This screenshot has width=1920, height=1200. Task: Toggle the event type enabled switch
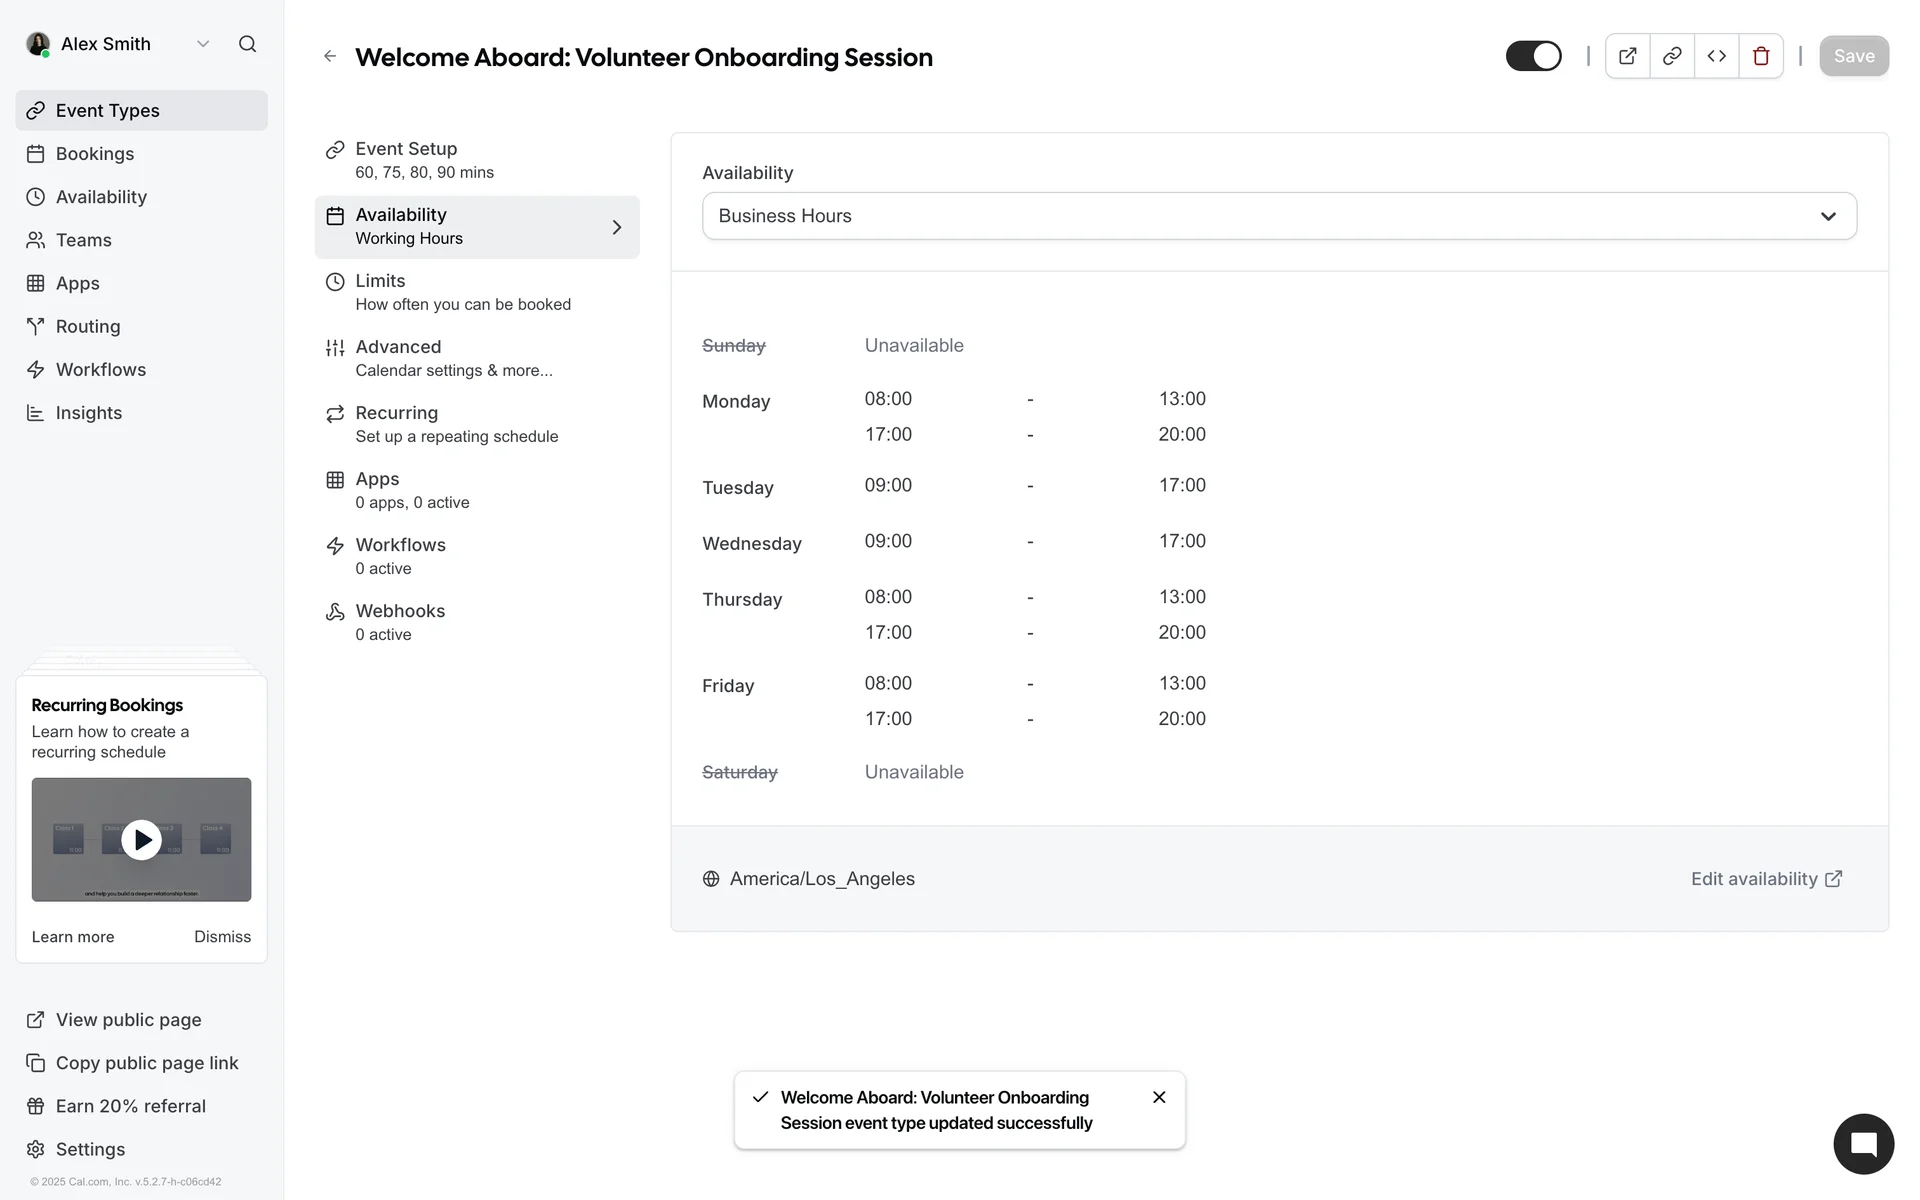[1533, 56]
